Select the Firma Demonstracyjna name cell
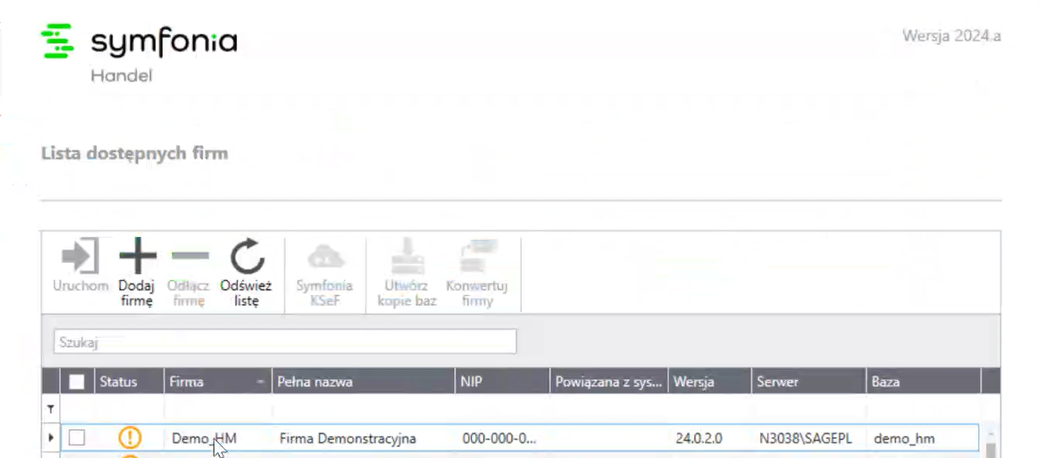Image resolution: width=1041 pixels, height=458 pixels. 347,438
